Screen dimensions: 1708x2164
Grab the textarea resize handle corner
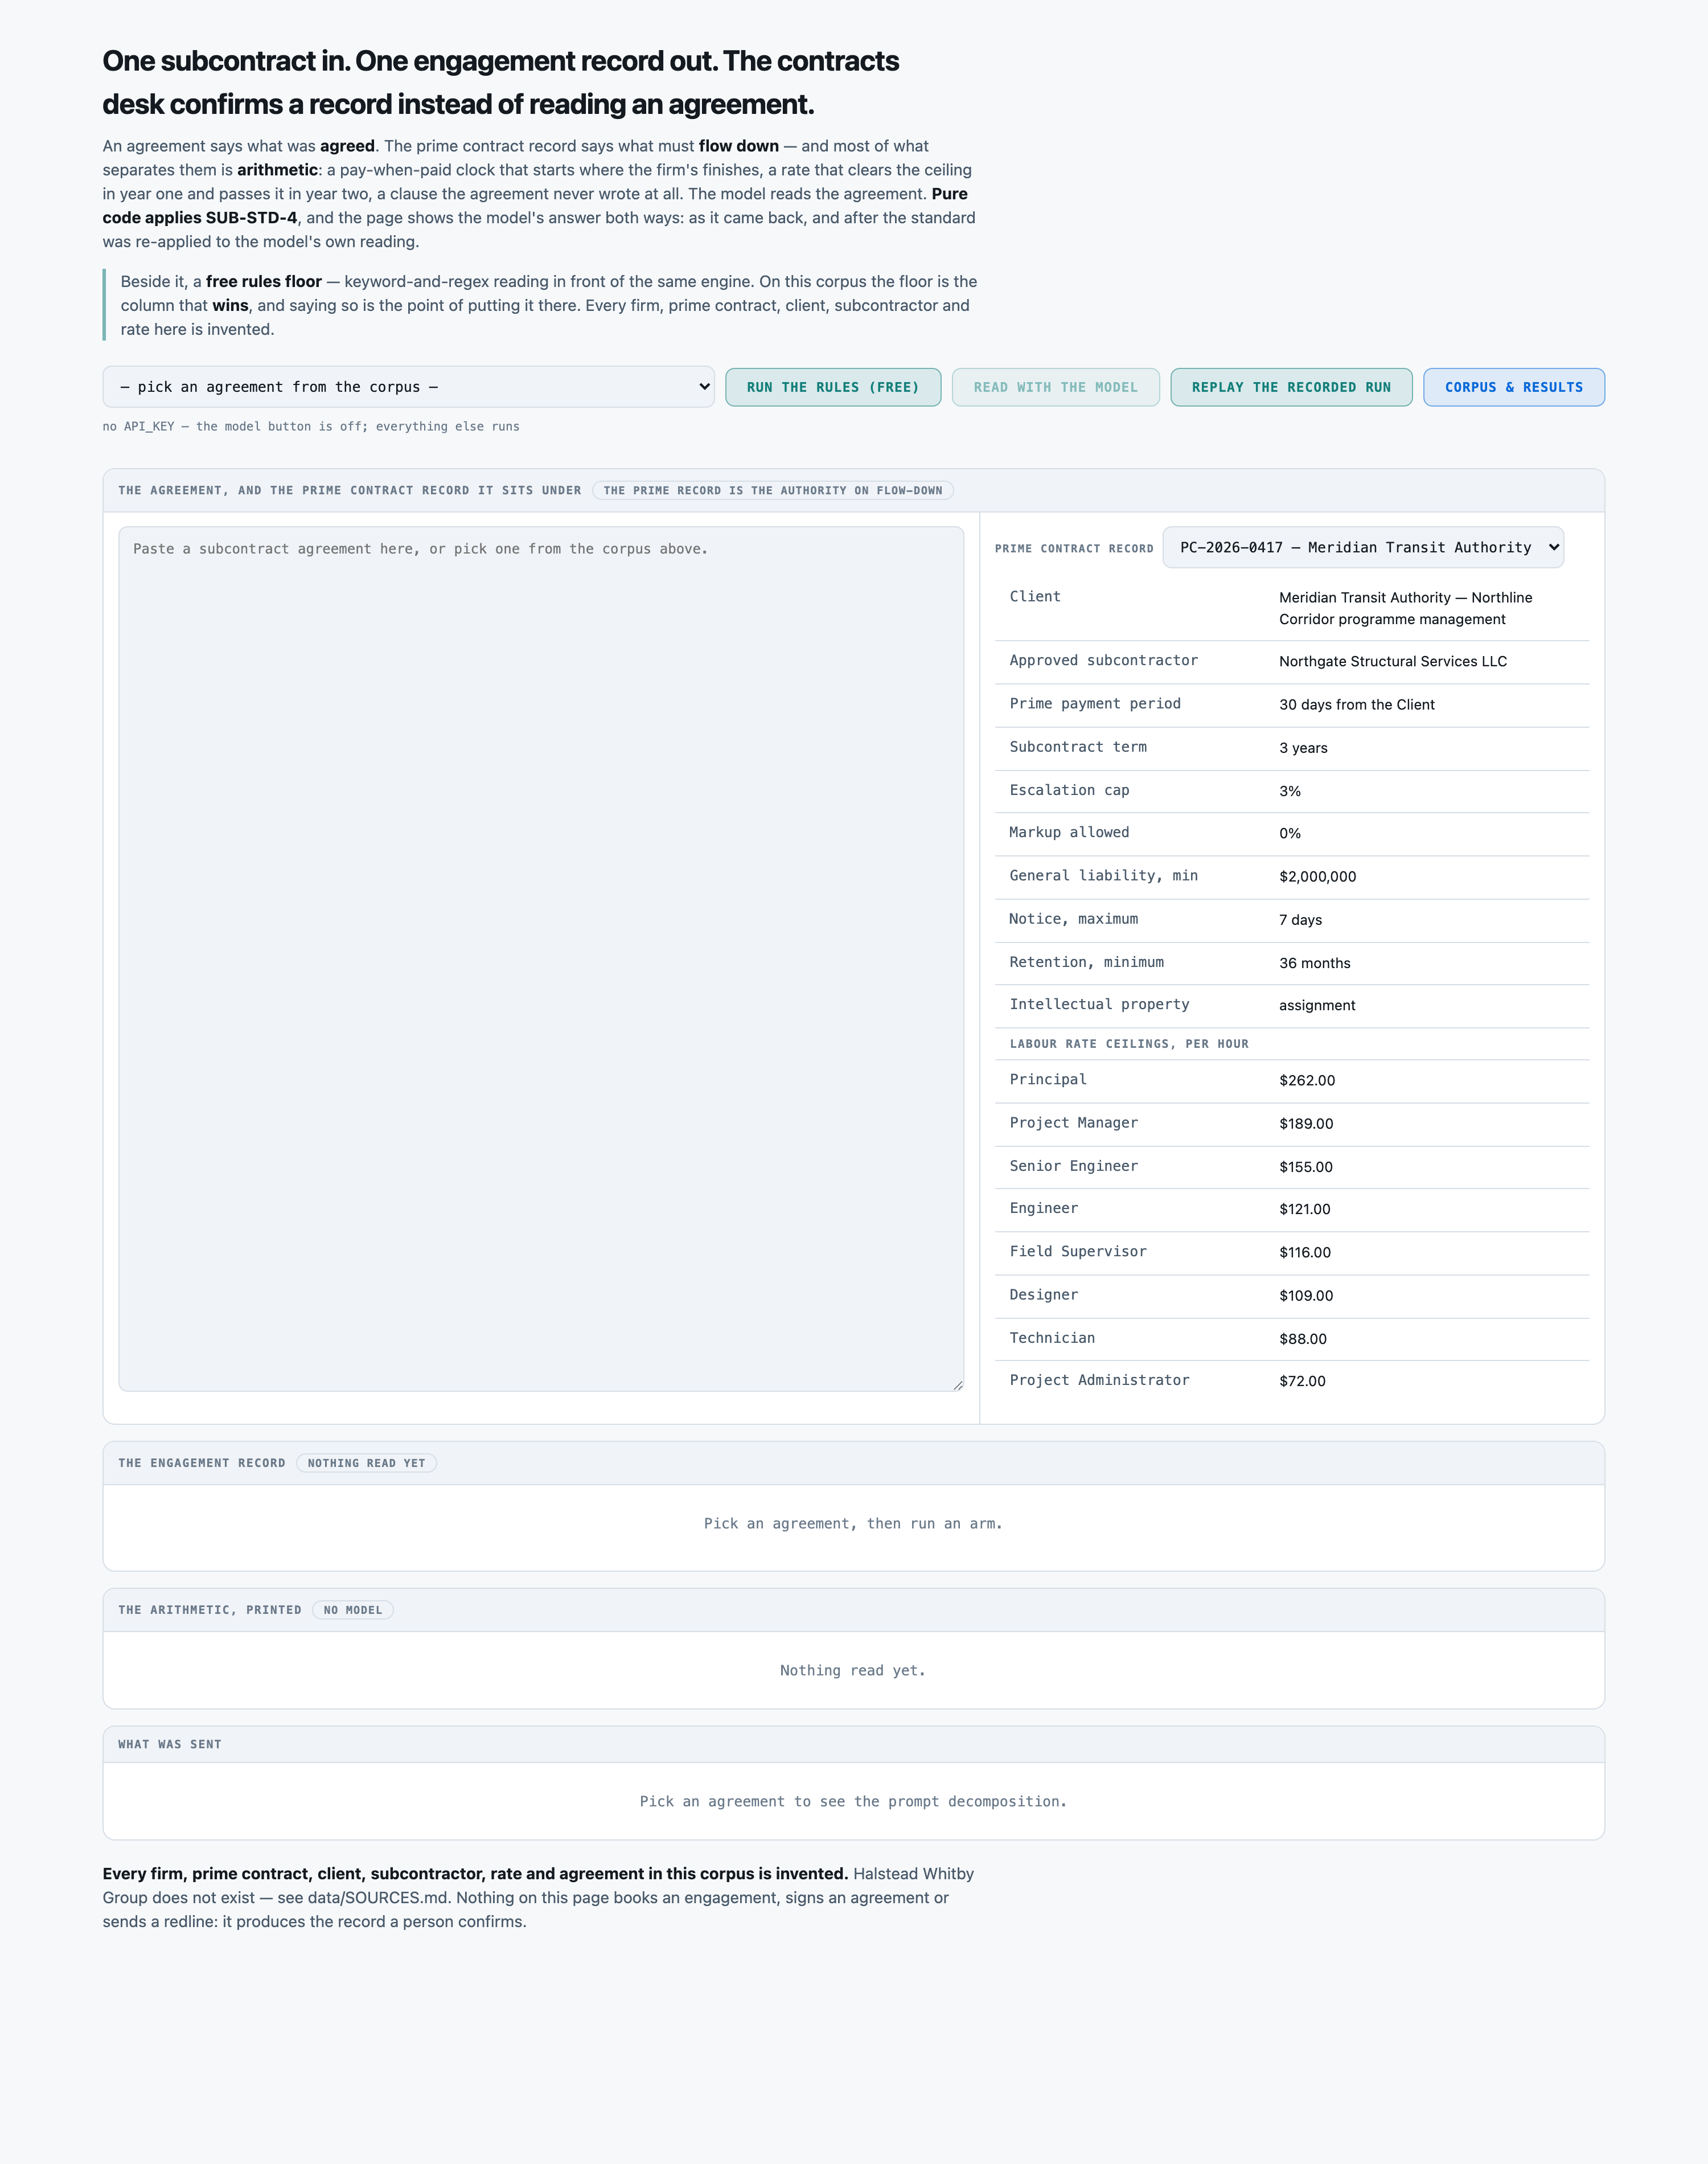(x=957, y=1384)
